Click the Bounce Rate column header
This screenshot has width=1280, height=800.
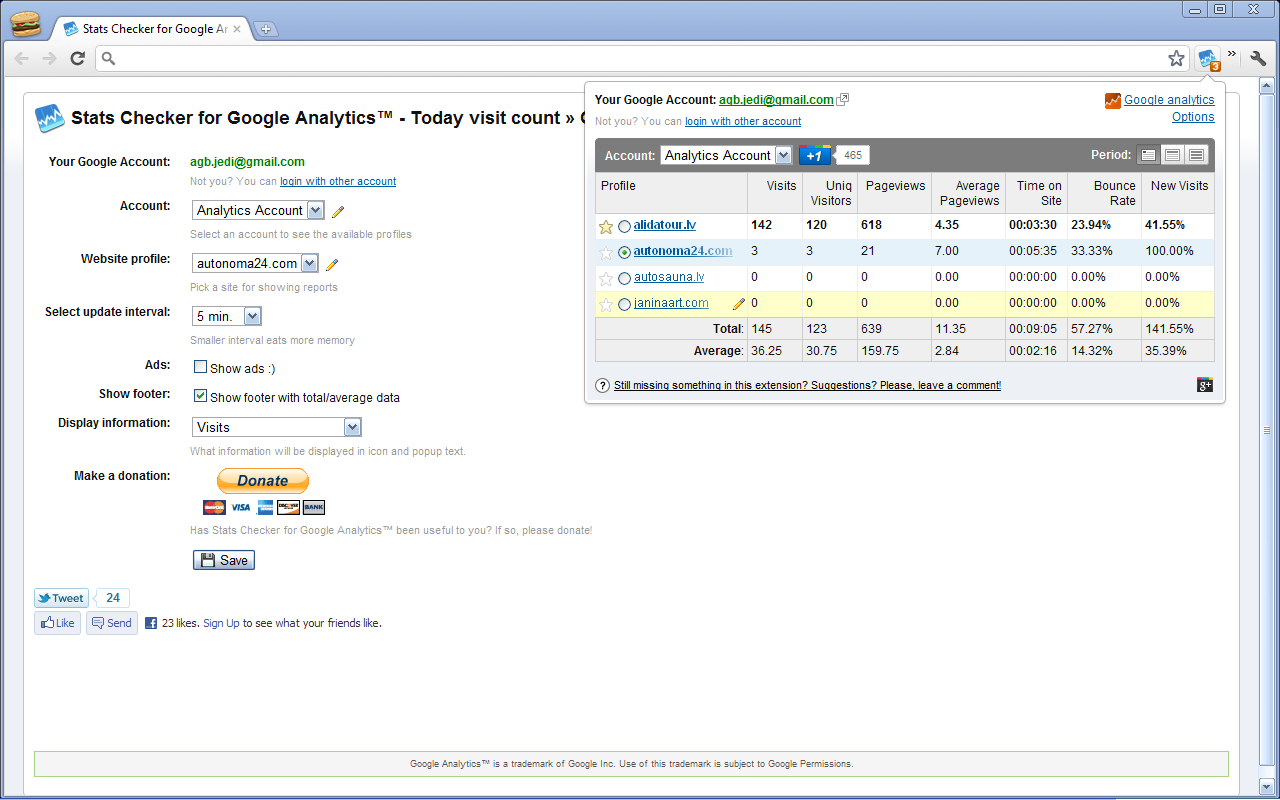coord(1103,193)
